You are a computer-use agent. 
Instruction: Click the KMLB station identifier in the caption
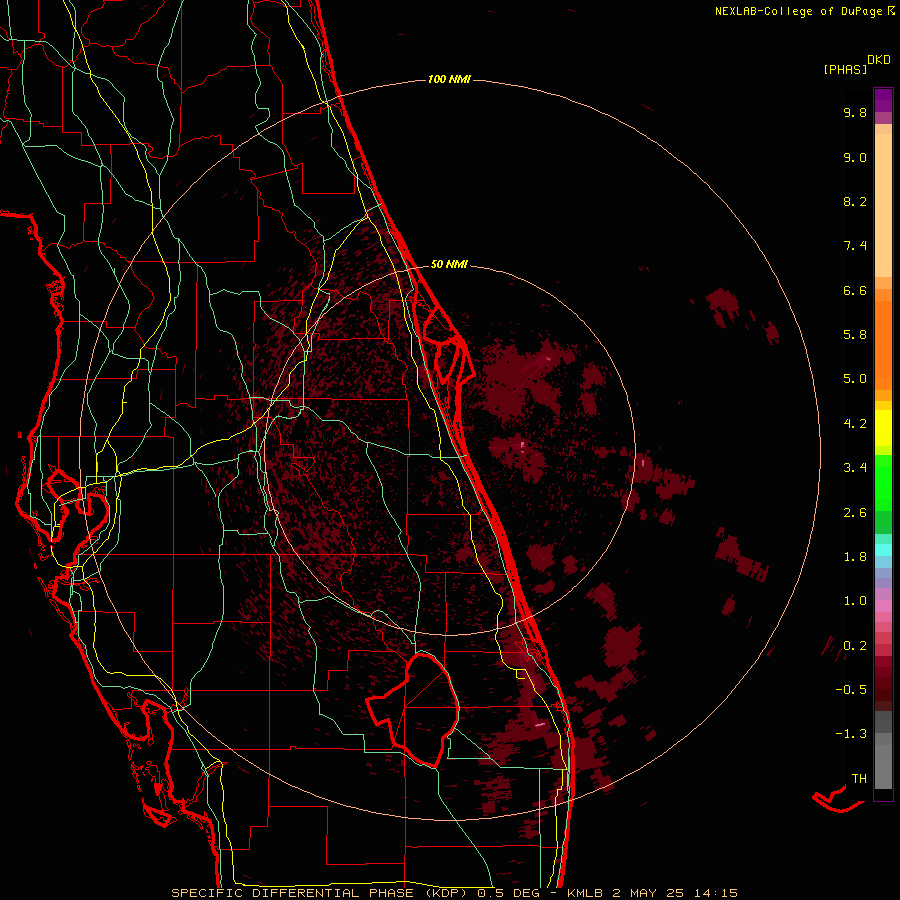coord(585,893)
